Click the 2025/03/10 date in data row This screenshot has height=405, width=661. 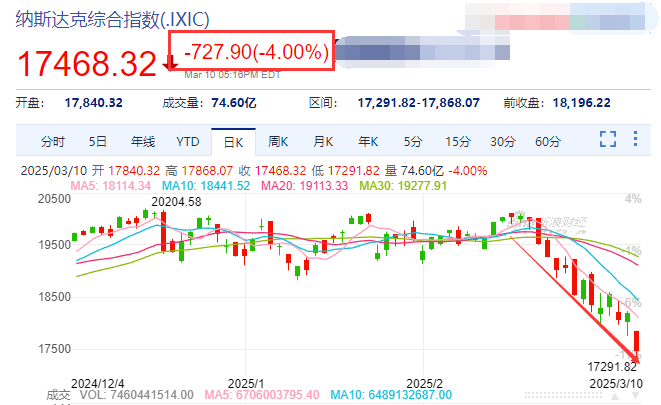point(54,171)
